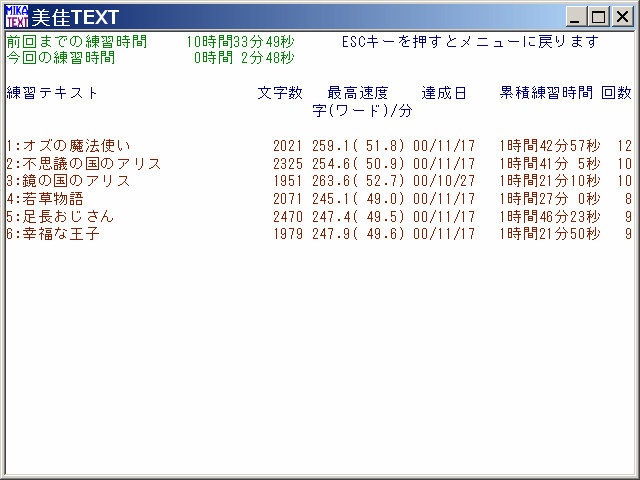This screenshot has height=480, width=640.
Task: Choose the 2:不思議の国のアリス entry
Action: click(83, 163)
